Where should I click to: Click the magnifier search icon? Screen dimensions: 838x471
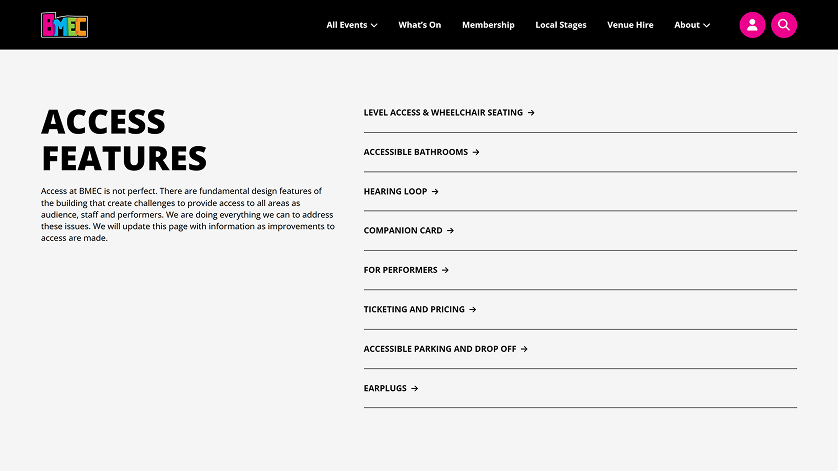tap(783, 25)
